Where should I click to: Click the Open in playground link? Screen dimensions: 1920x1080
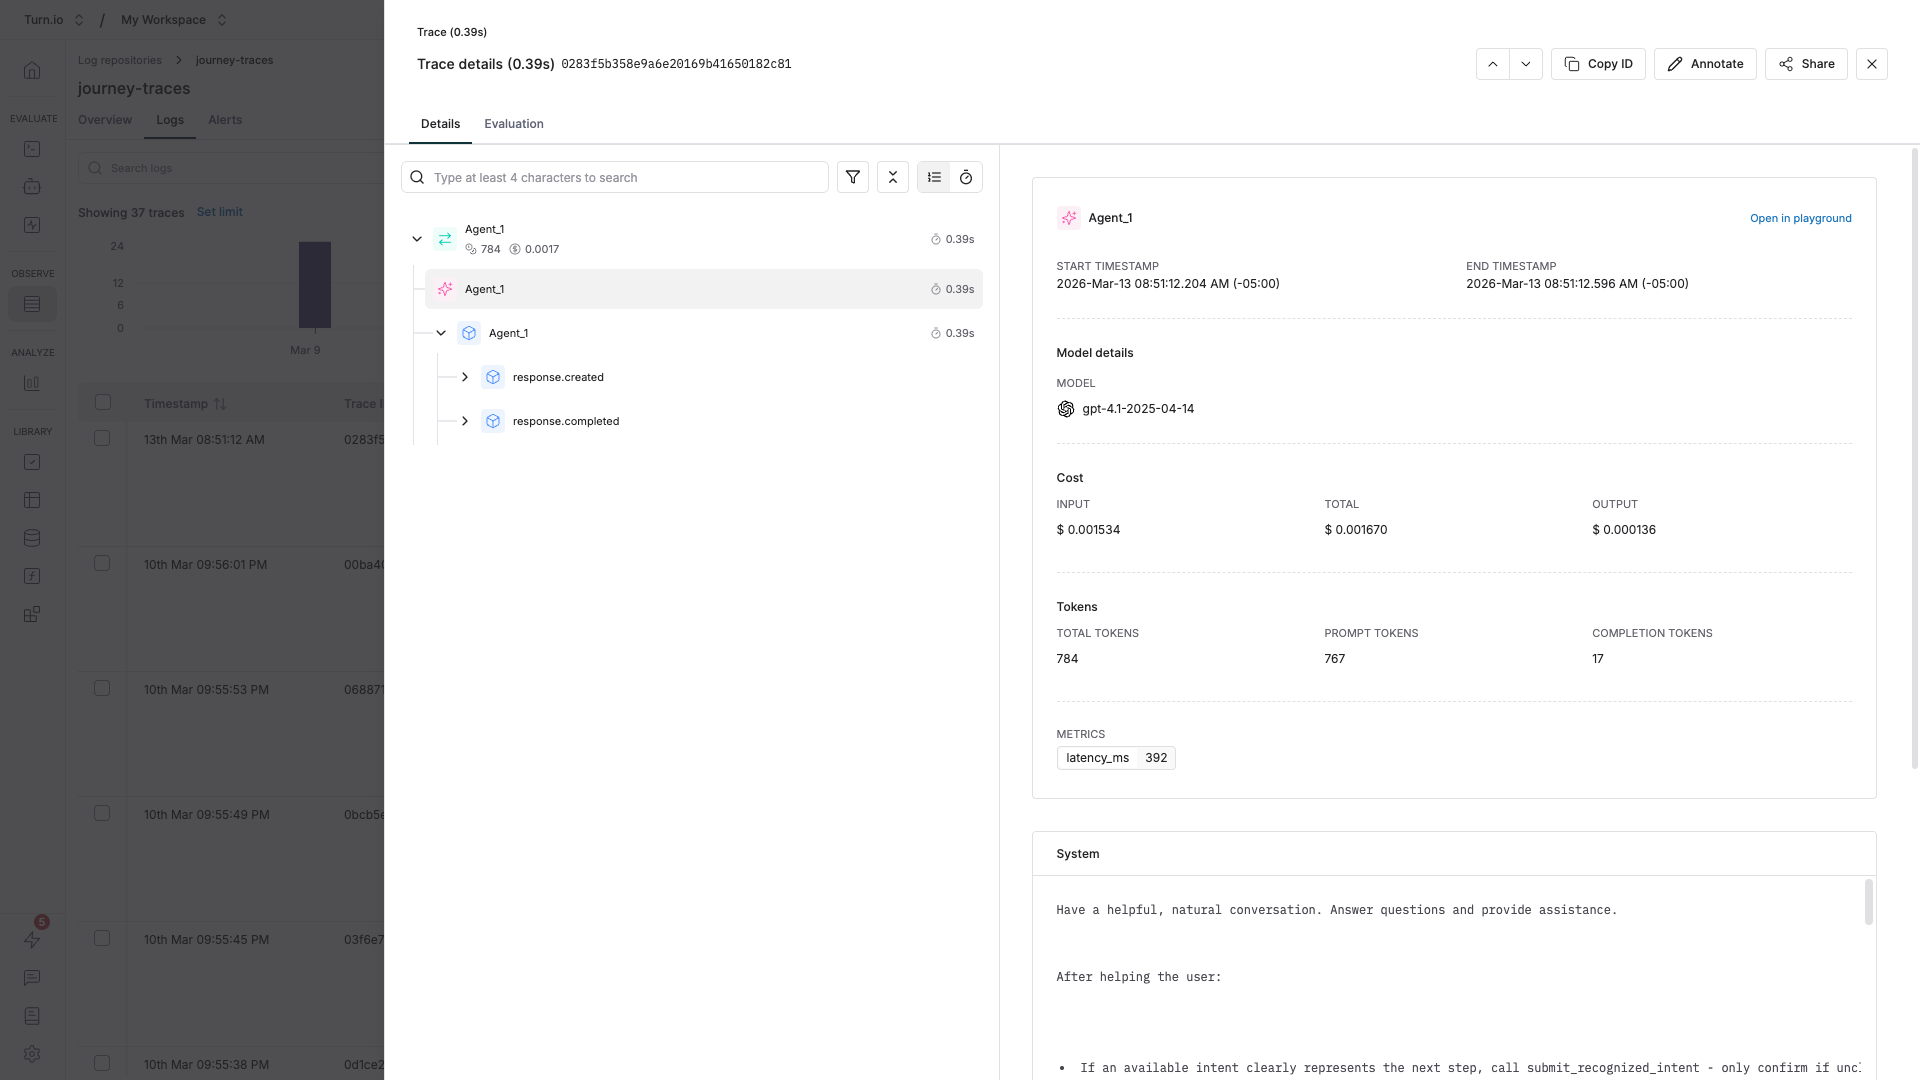tap(1800, 218)
